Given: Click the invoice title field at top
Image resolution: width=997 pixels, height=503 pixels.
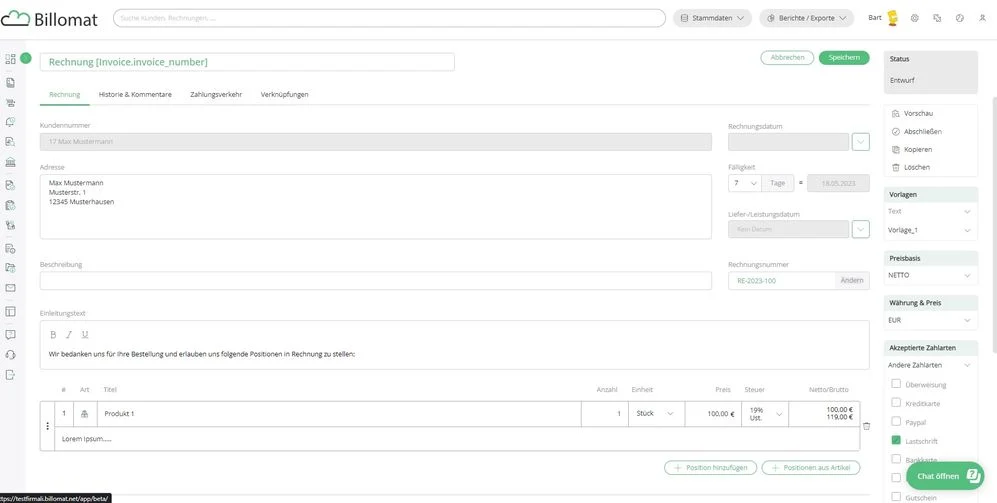Looking at the screenshot, I should coord(247,62).
